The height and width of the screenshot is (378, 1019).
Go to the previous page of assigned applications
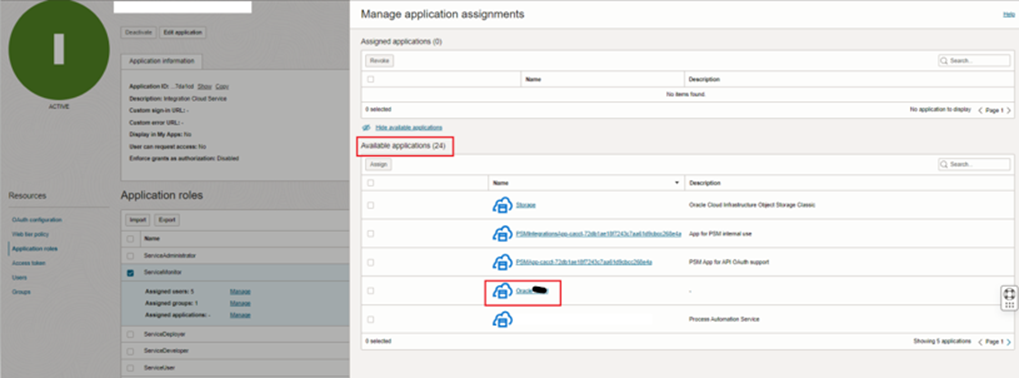point(981,110)
